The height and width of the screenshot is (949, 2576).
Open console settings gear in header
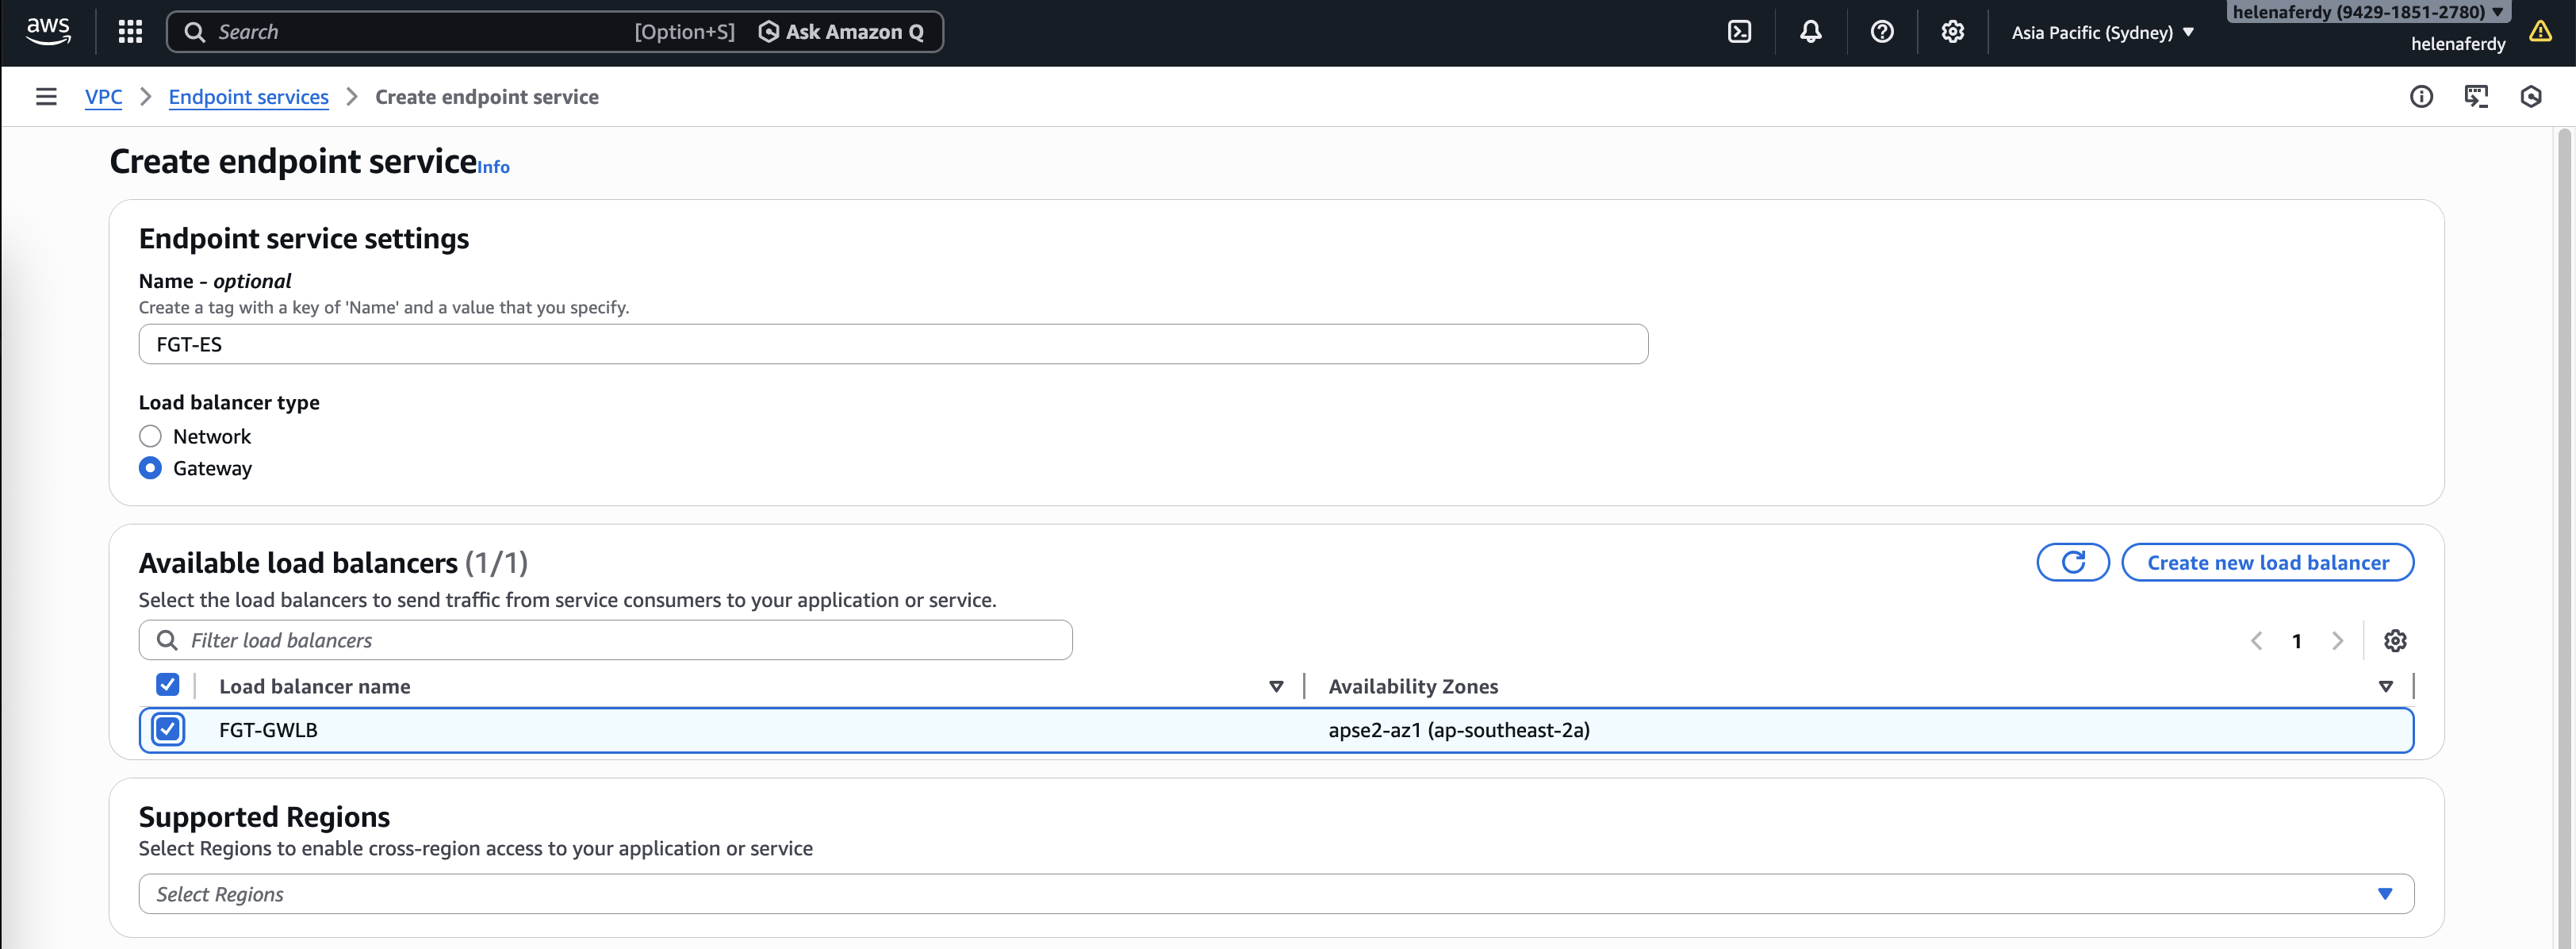coord(1952,32)
